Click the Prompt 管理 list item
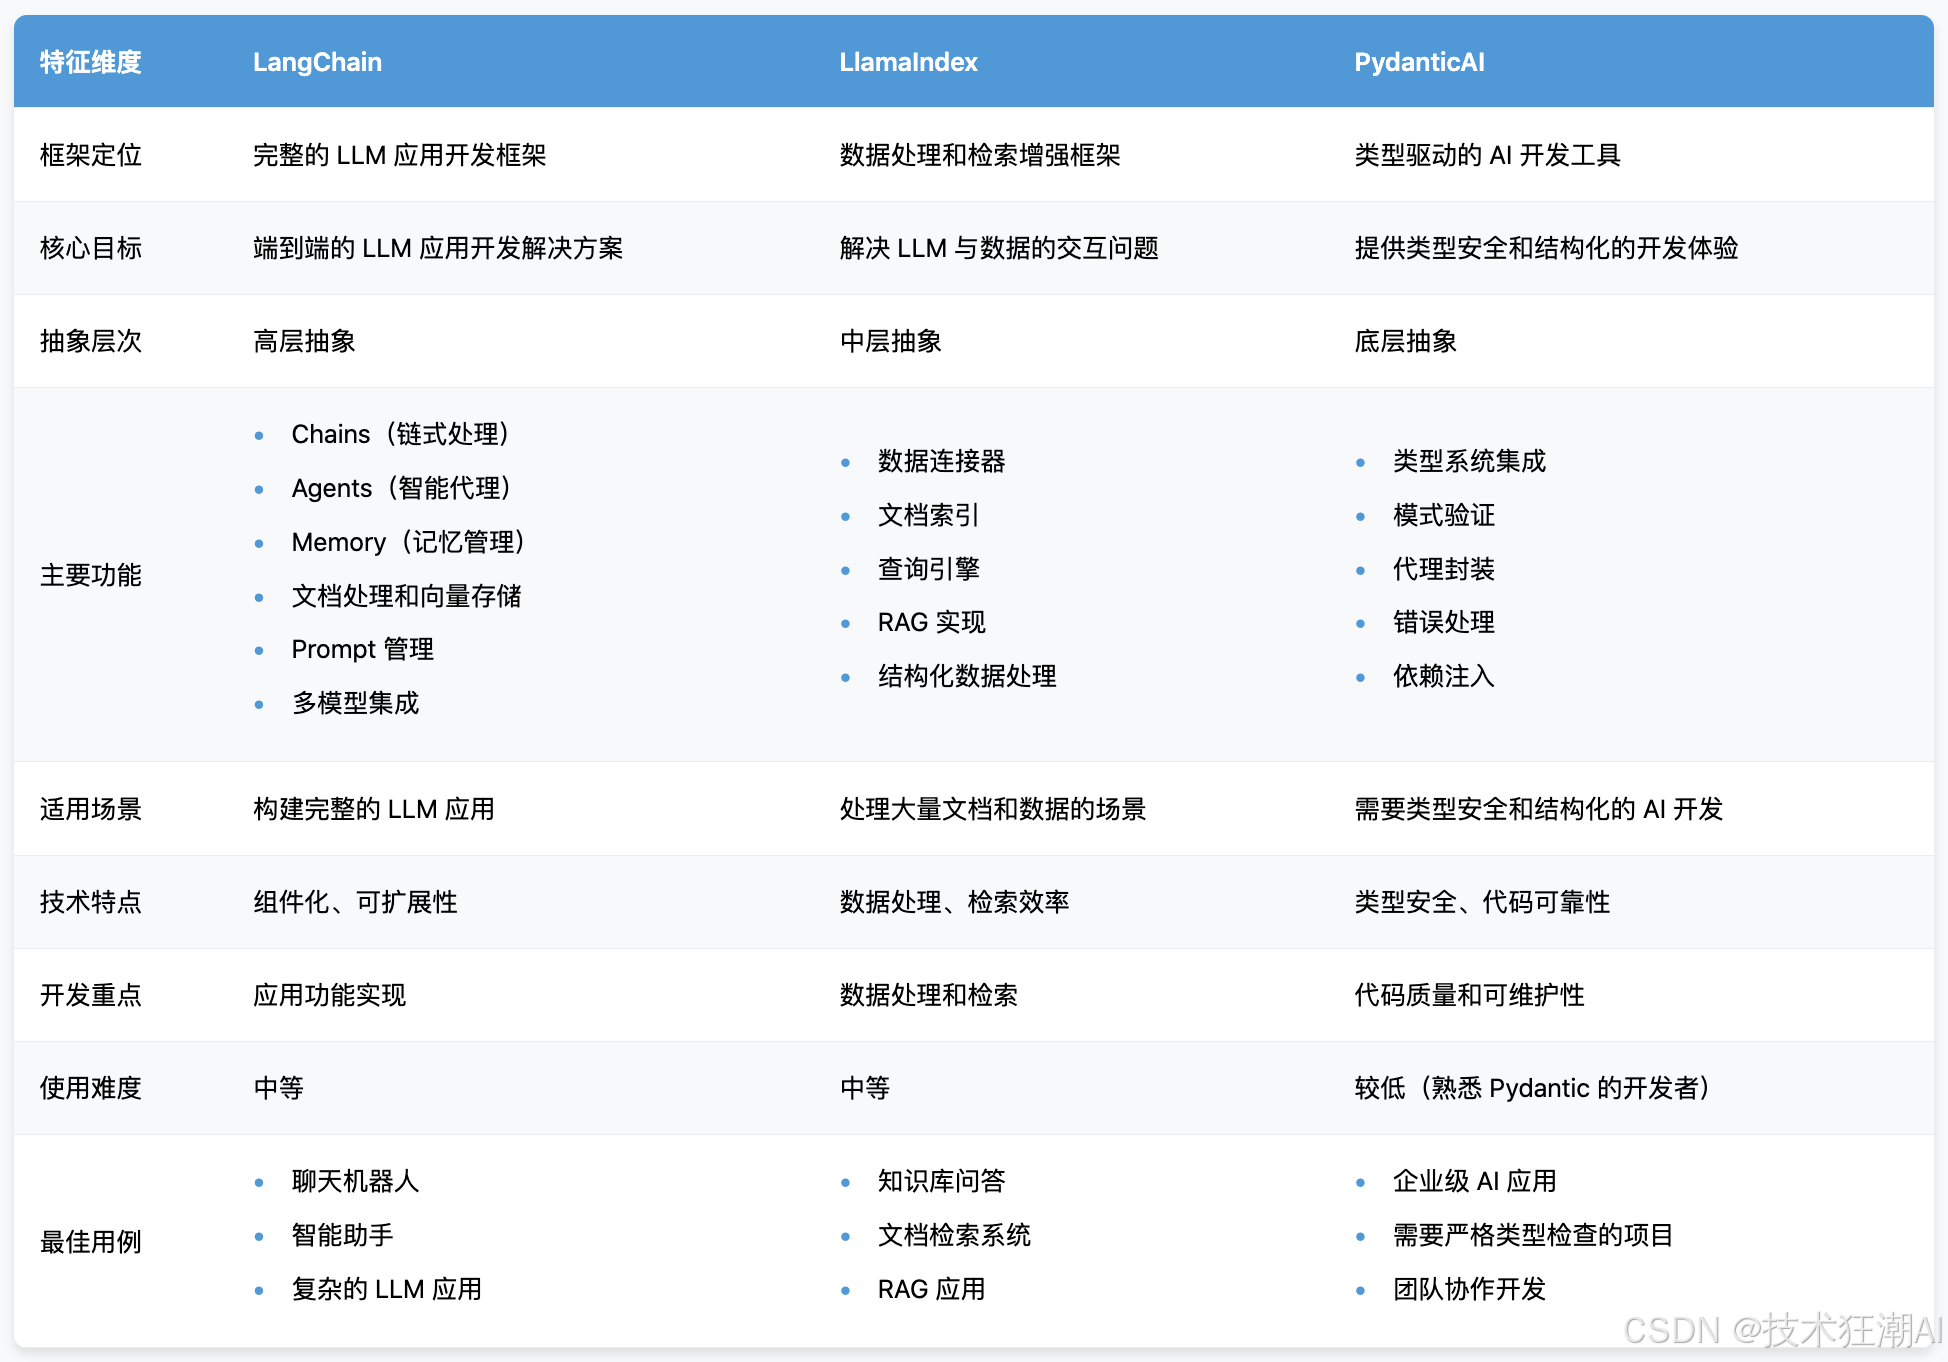 point(362,649)
